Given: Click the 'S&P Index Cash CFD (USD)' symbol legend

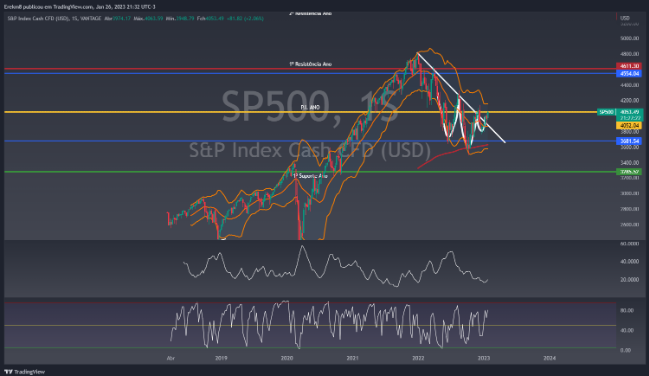Looking at the screenshot, I should (x=54, y=18).
